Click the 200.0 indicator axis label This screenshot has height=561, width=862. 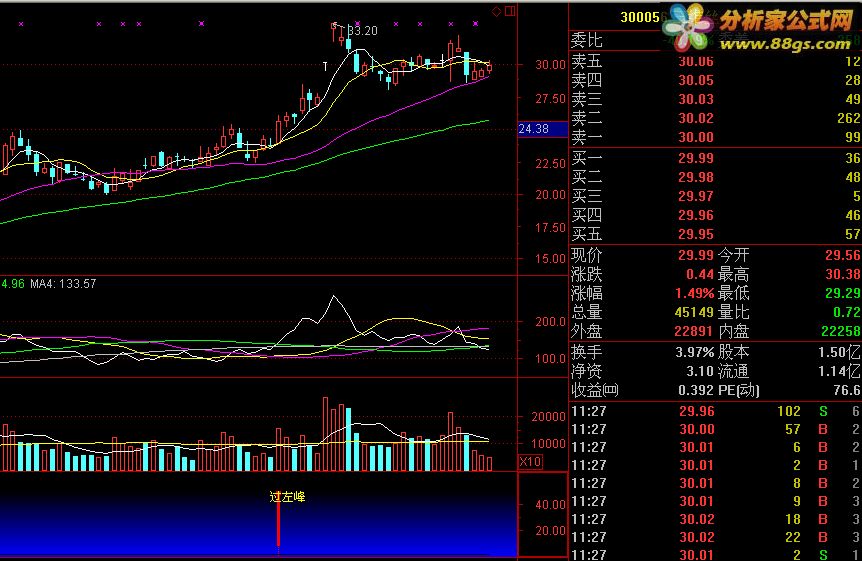[x=550, y=322]
